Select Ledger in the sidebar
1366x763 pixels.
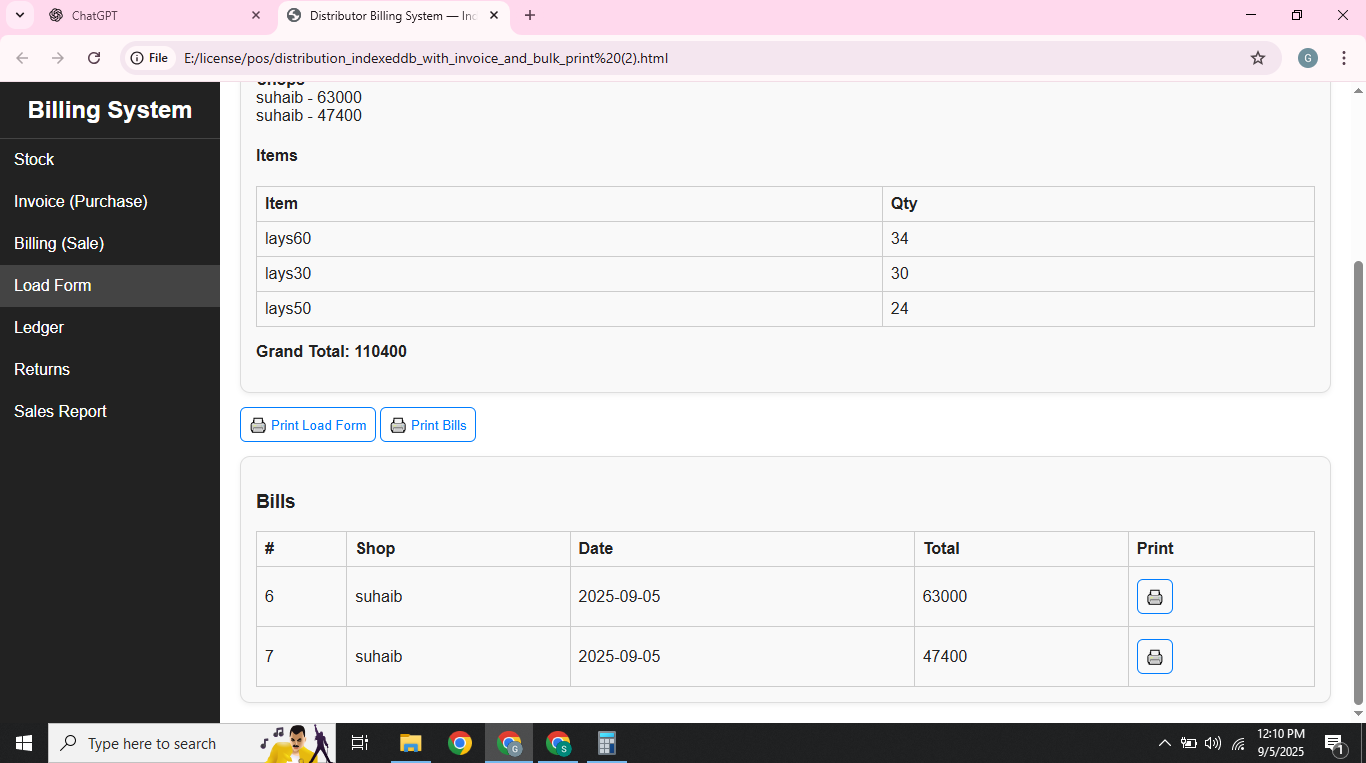39,327
